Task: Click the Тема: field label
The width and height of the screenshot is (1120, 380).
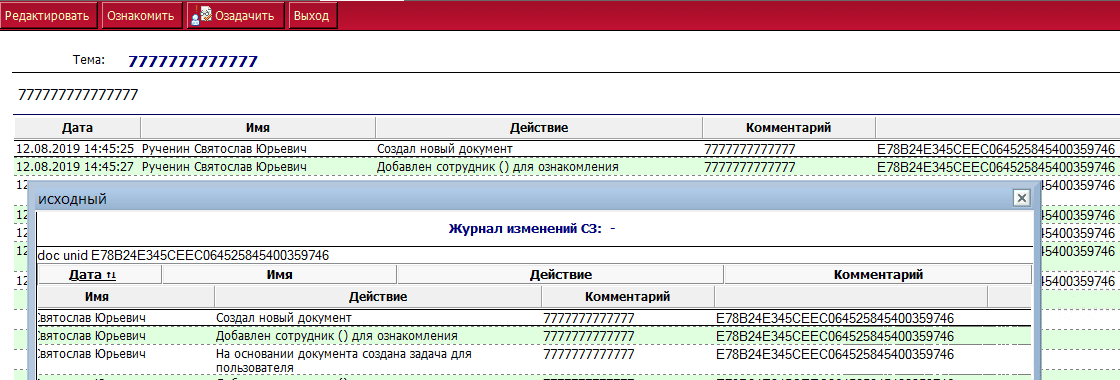Action: (89, 60)
